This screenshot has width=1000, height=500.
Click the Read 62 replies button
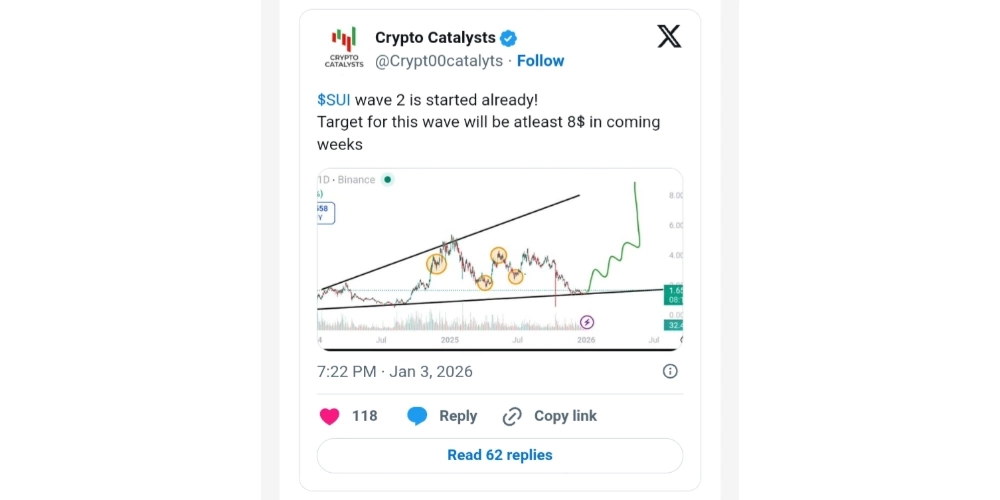point(499,455)
